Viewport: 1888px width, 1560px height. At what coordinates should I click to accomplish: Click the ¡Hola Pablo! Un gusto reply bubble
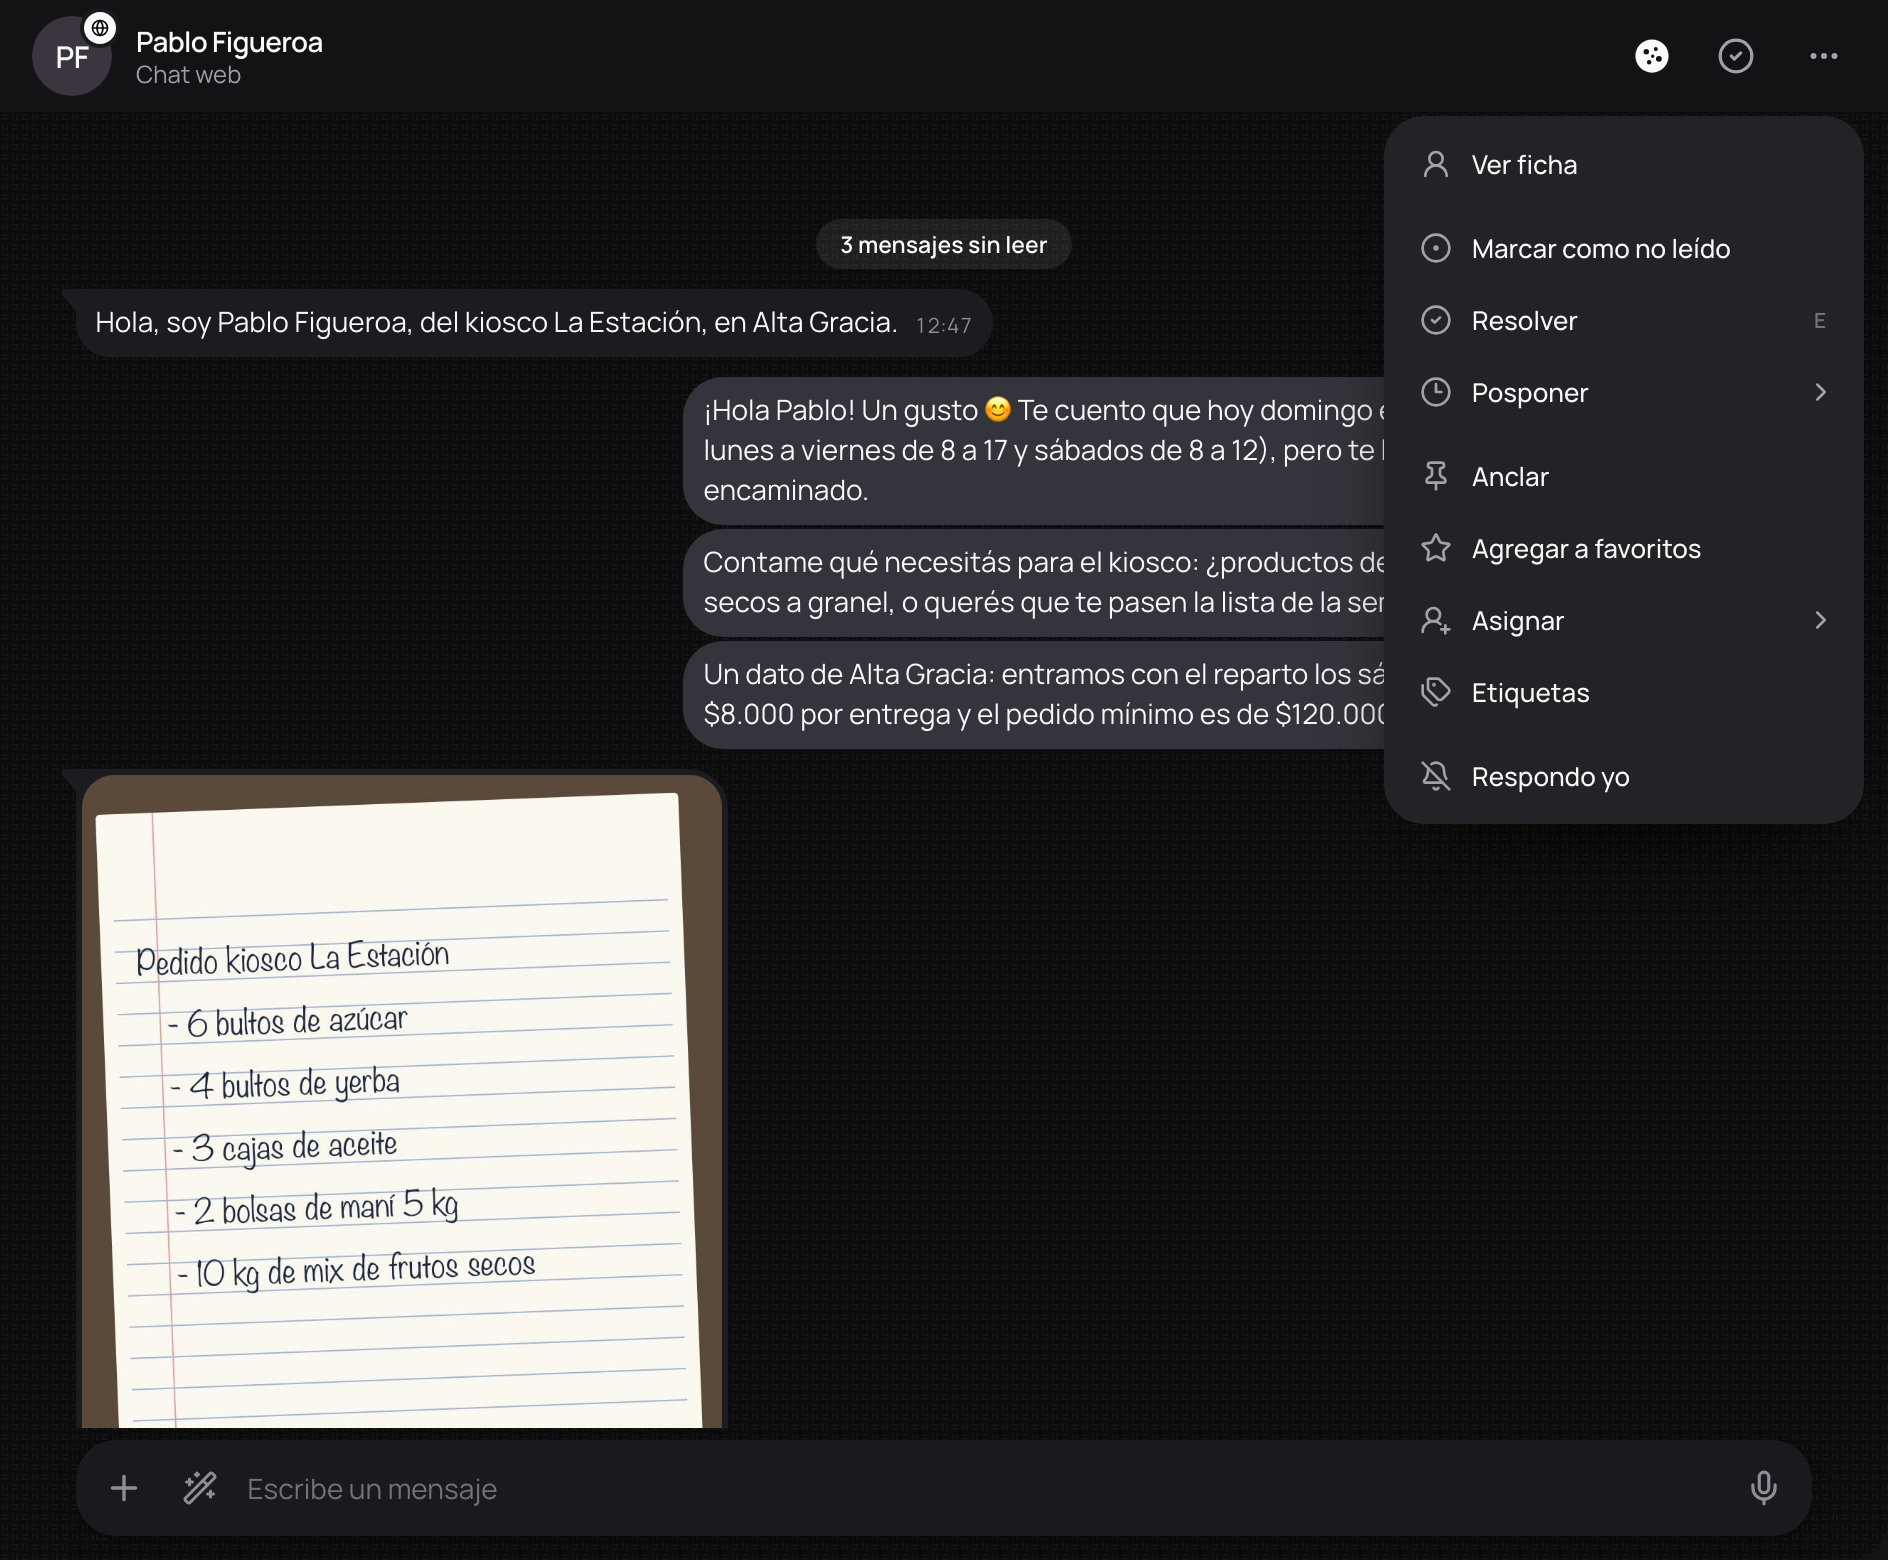click(1034, 450)
